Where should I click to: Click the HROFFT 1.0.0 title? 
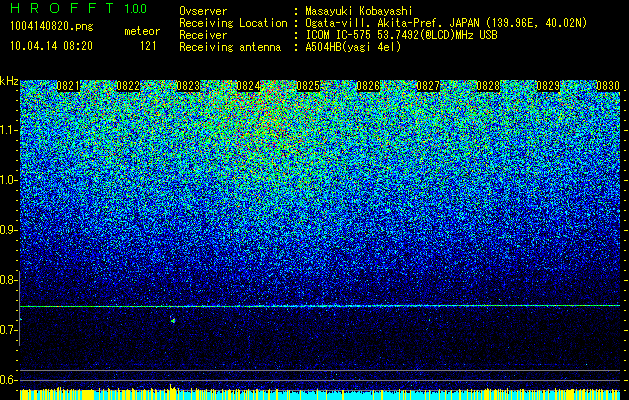click(79, 8)
